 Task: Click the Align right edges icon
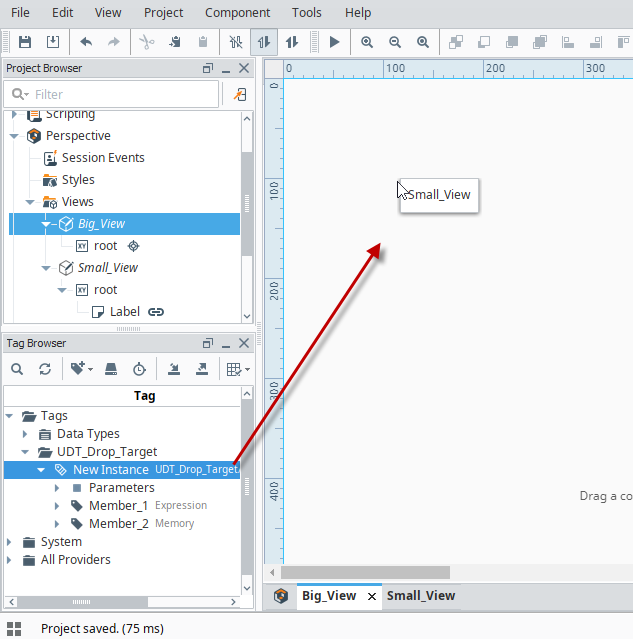coord(596,42)
